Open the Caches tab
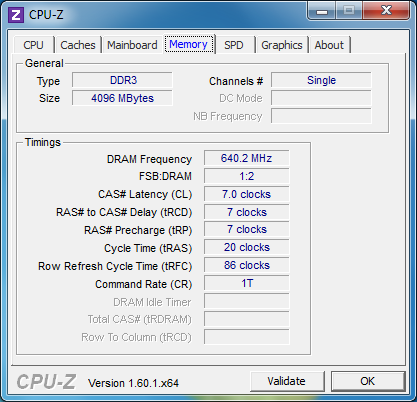417x402 pixels. pyautogui.click(x=78, y=45)
